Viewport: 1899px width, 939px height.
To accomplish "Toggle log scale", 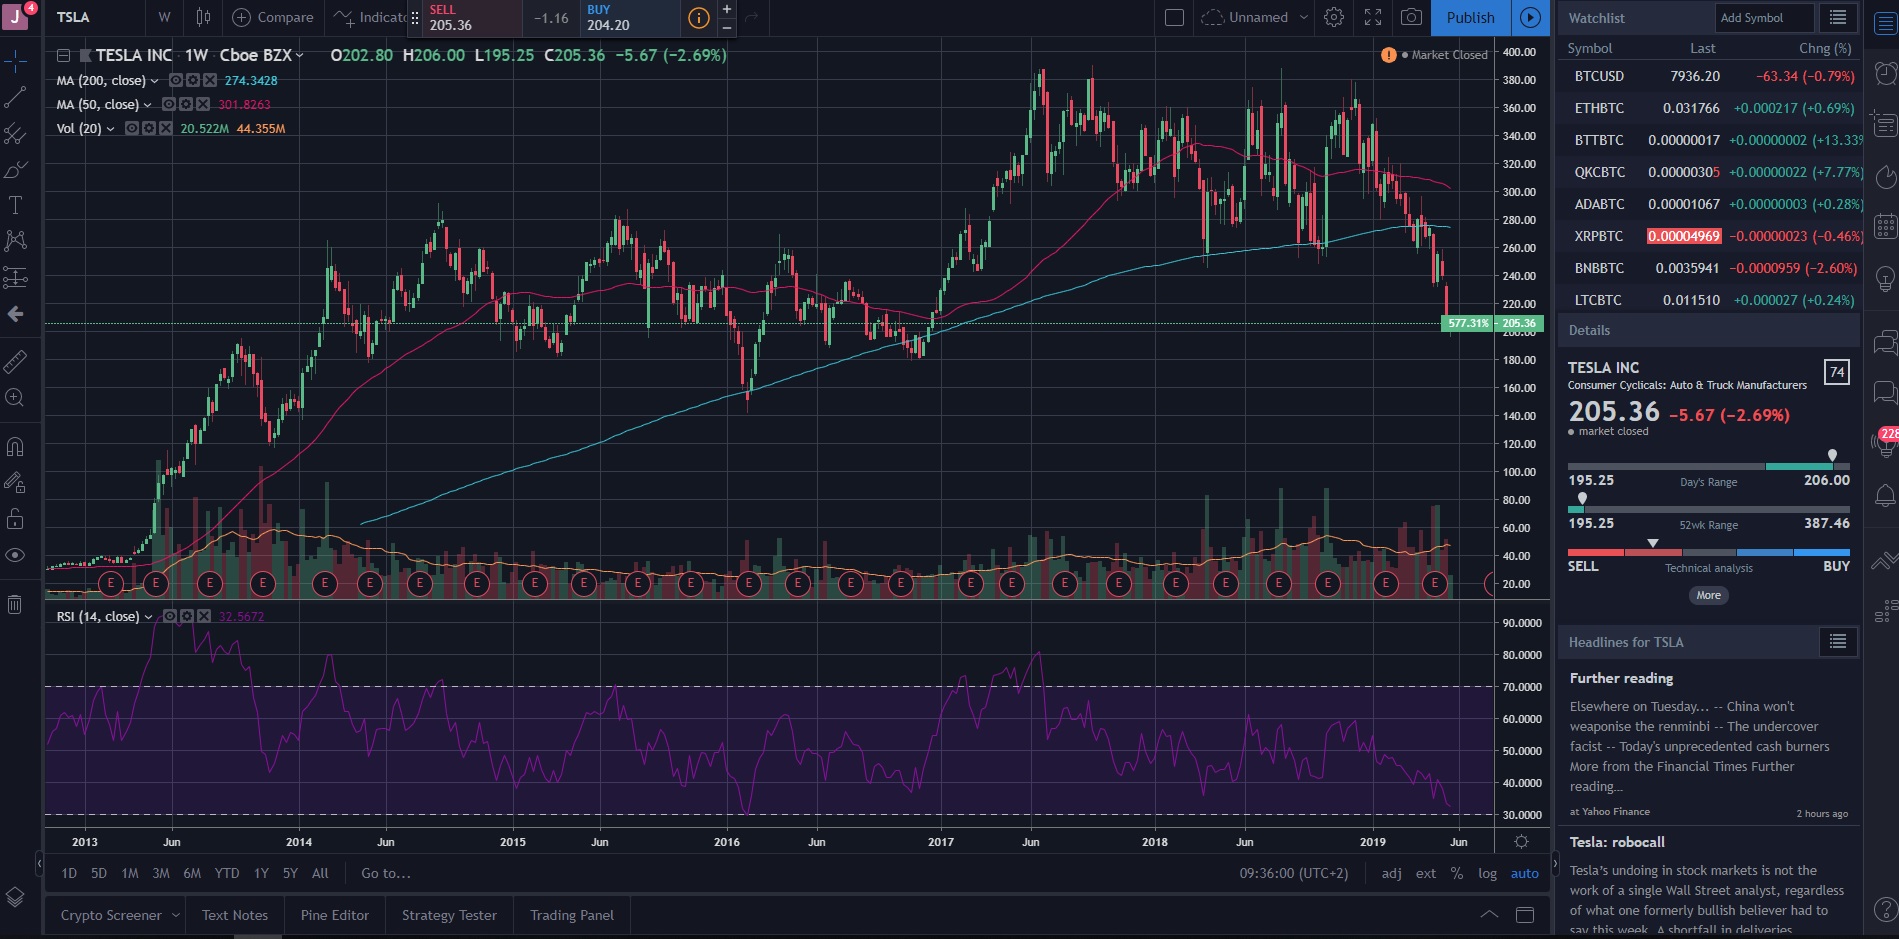I will point(1487,873).
